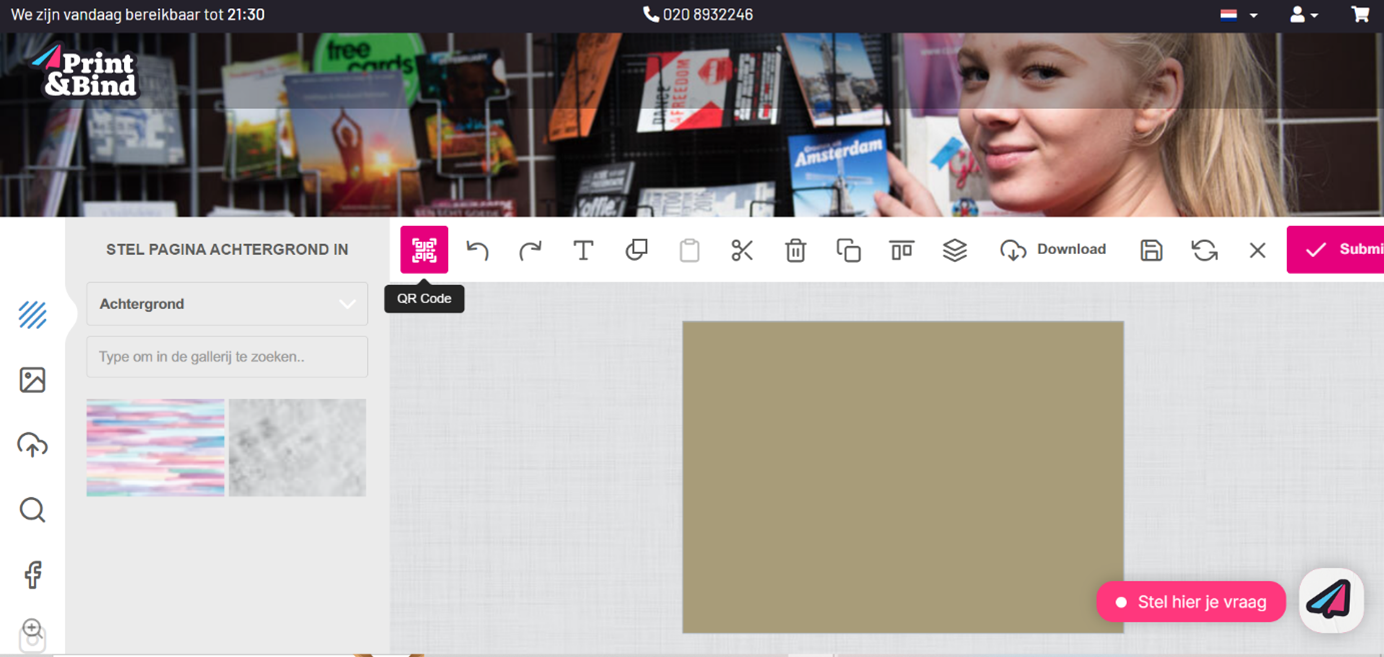This screenshot has height=657, width=1384.
Task: Select the Text tool
Action: click(x=583, y=250)
